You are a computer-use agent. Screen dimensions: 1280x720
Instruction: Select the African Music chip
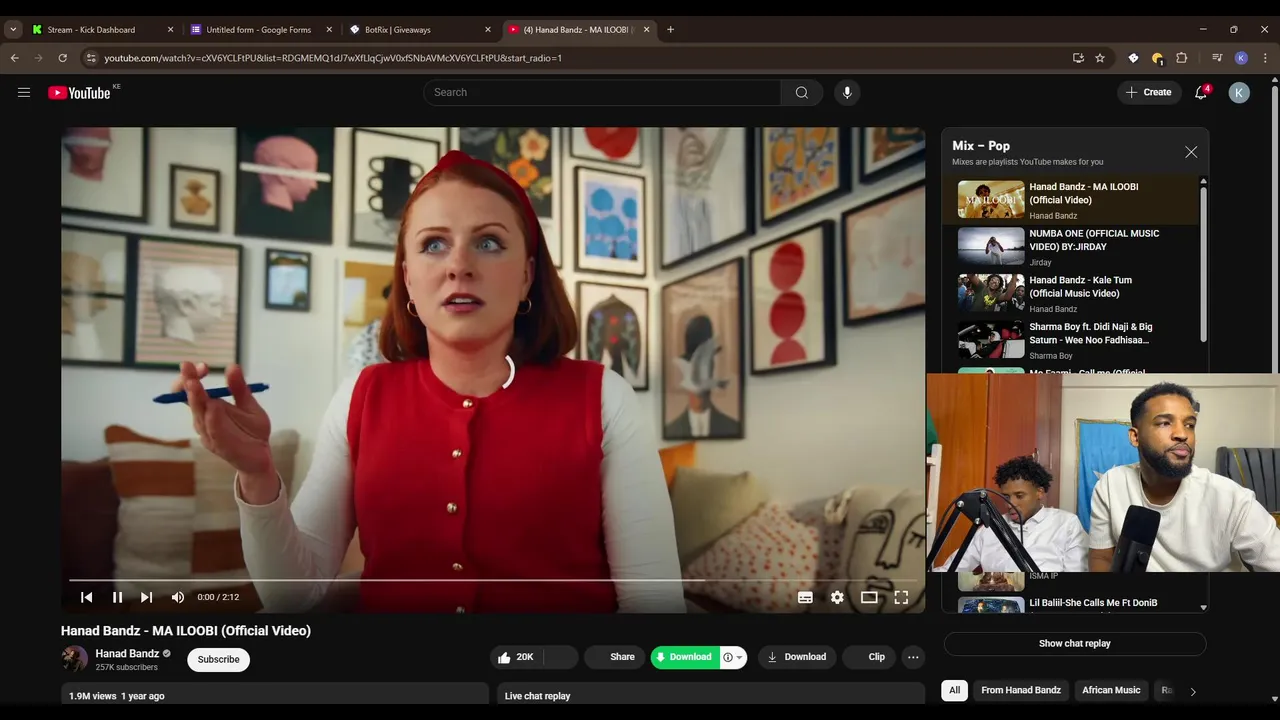tap(1111, 690)
